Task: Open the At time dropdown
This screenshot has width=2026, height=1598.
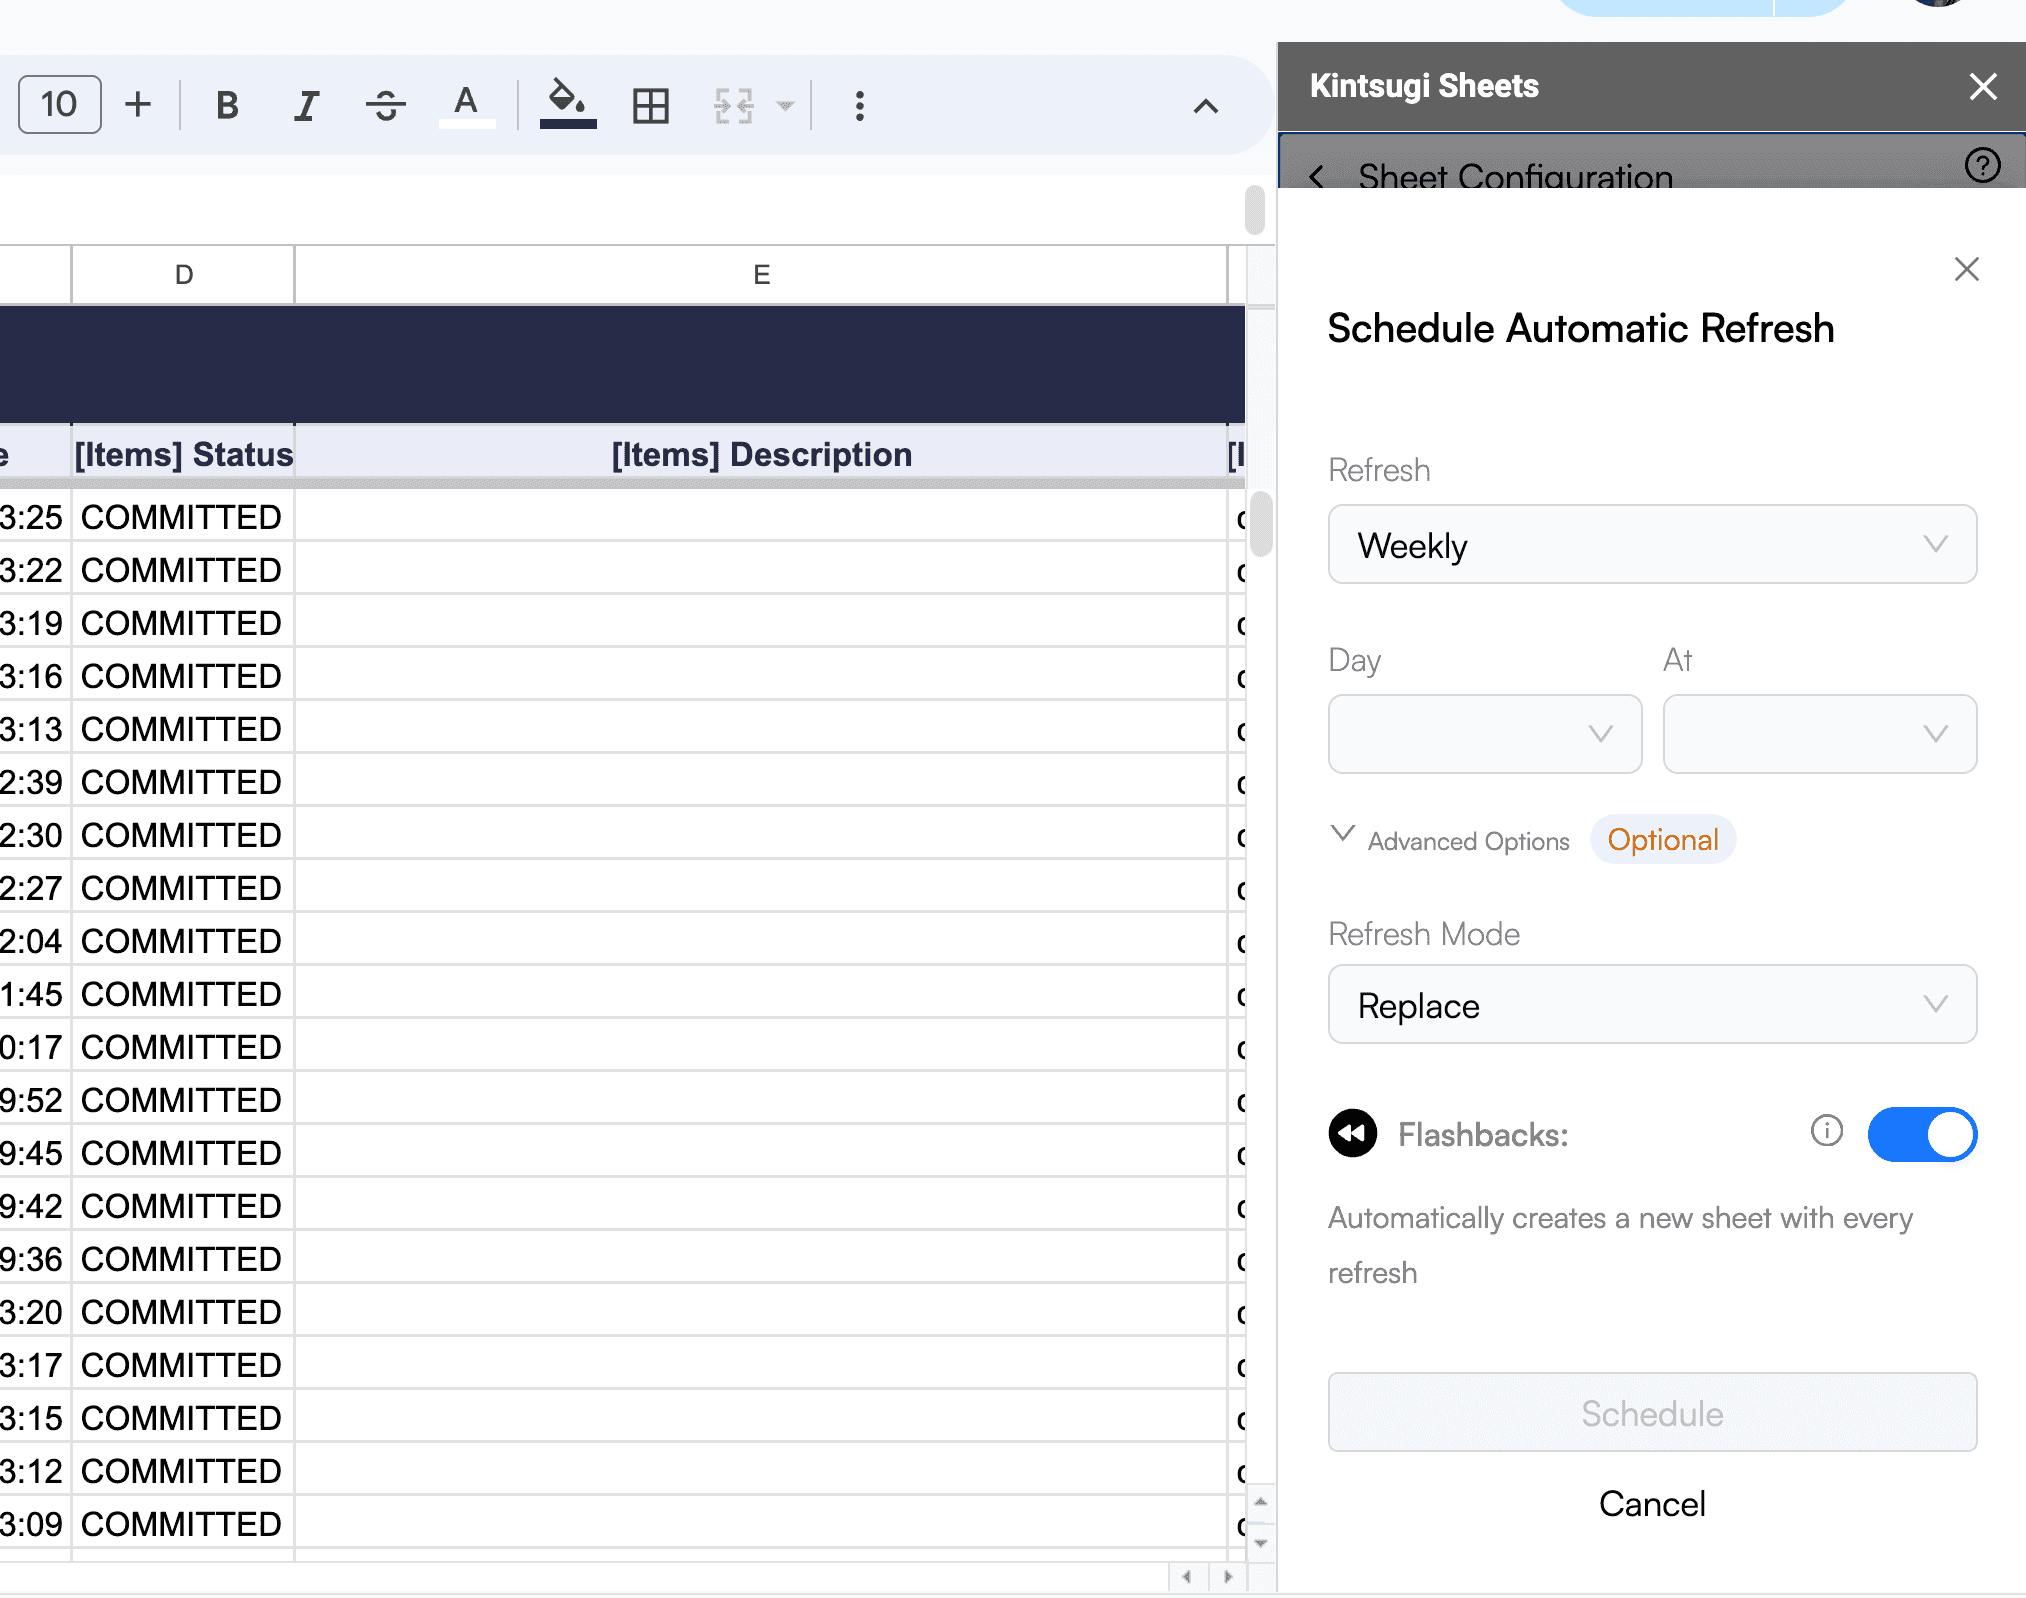Action: (1819, 734)
